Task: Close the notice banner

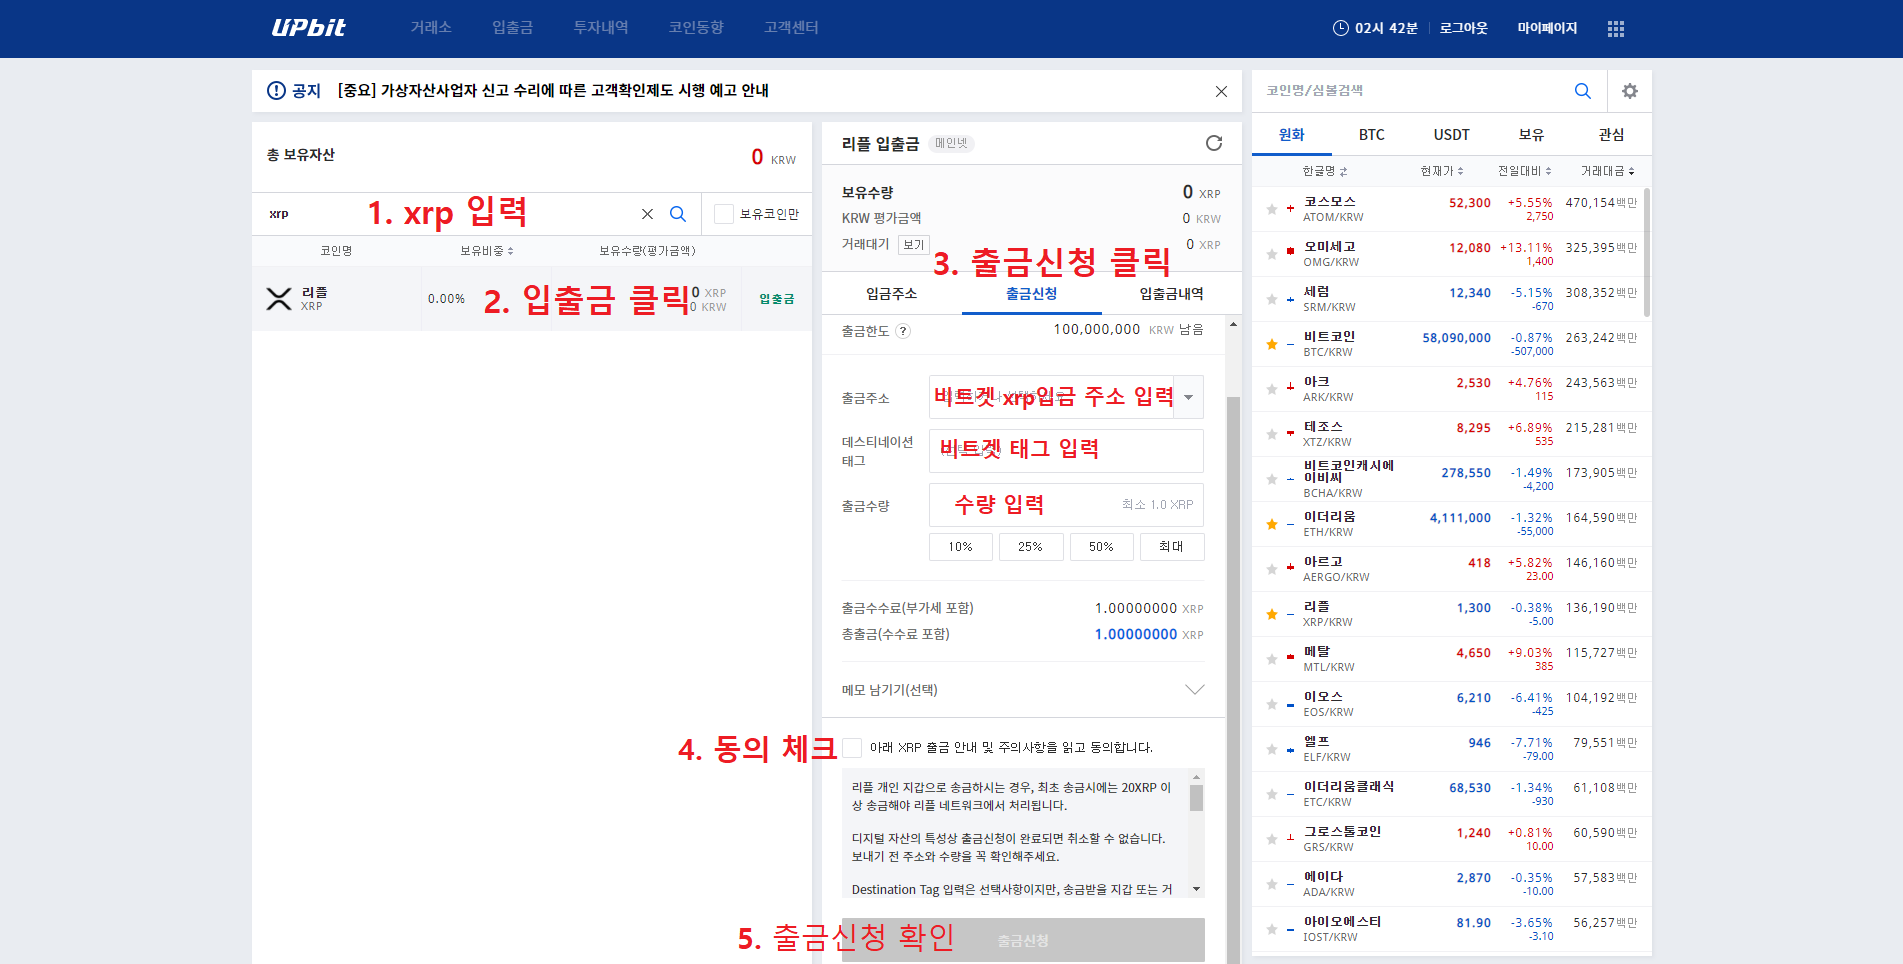Action: (1221, 91)
